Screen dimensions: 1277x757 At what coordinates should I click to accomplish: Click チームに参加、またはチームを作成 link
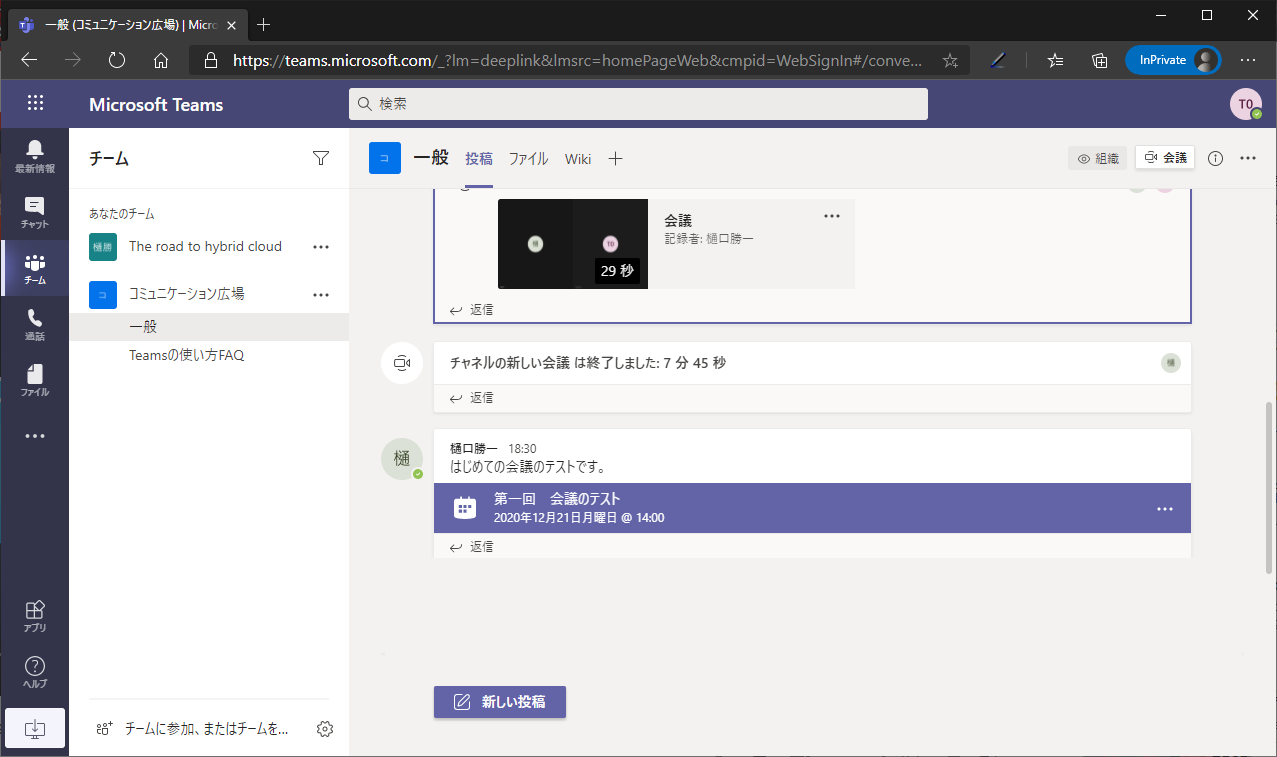(193, 729)
